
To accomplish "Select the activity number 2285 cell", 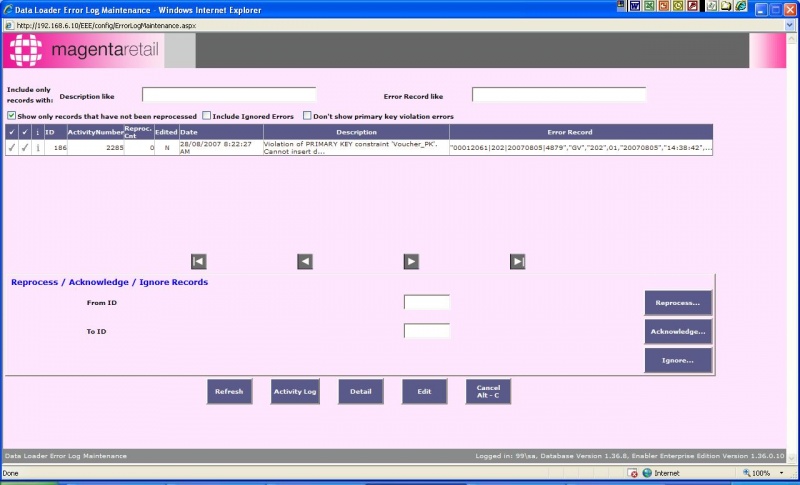I will click(95, 147).
